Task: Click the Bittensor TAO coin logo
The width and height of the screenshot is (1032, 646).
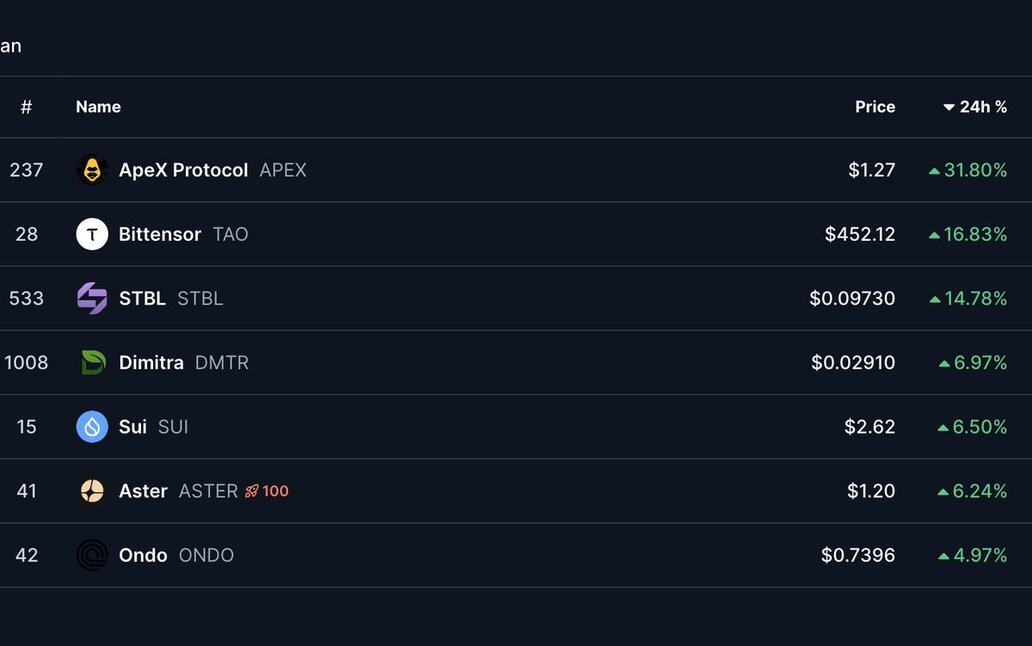Action: (x=92, y=234)
